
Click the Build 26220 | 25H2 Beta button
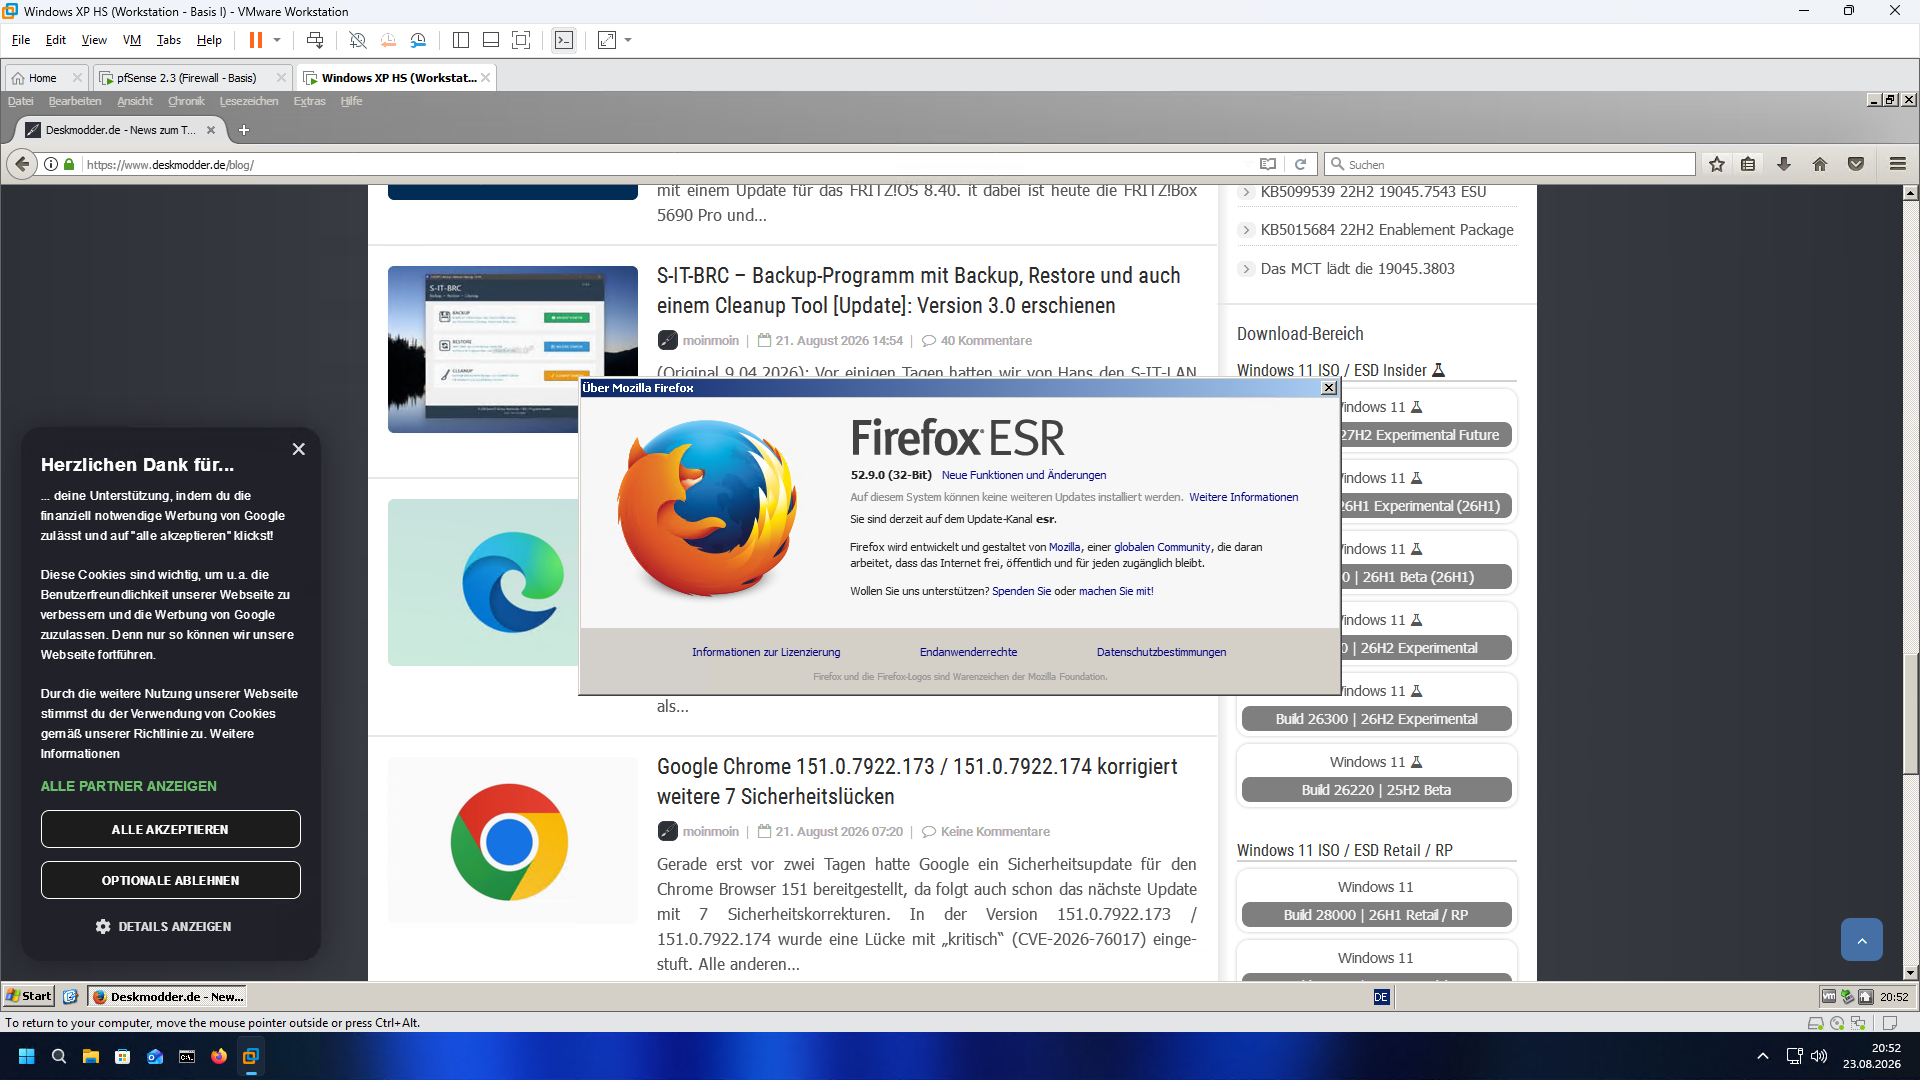point(1376,790)
